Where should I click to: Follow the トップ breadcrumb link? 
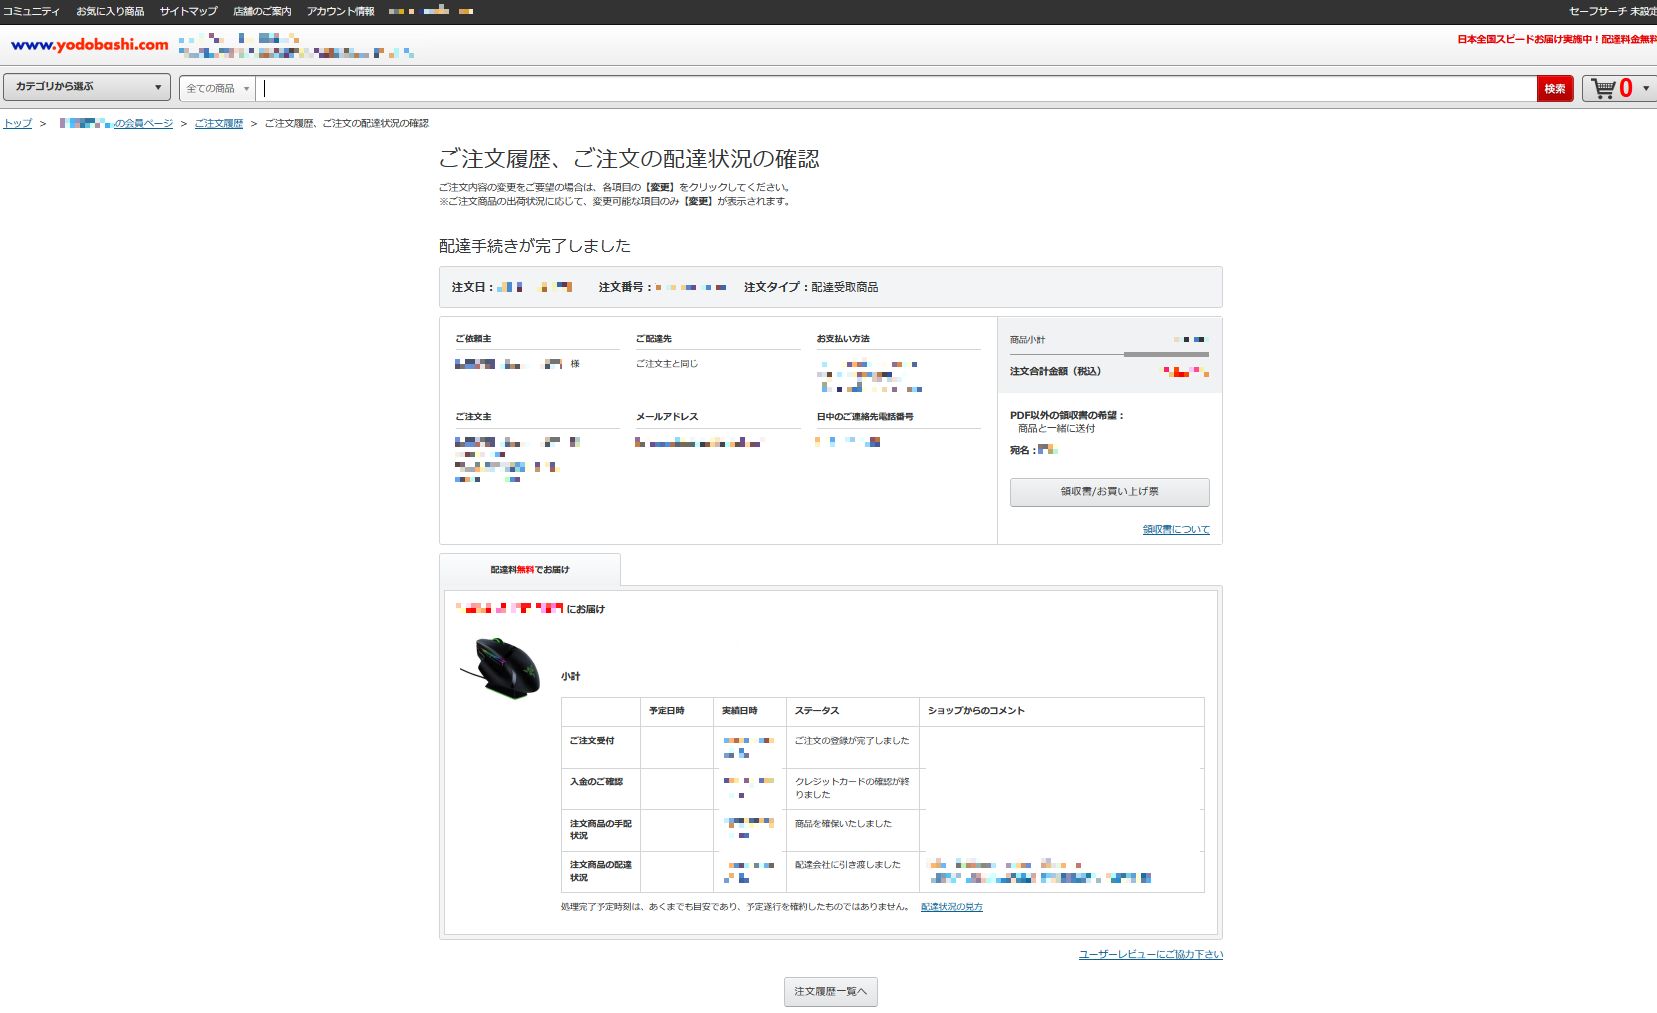(x=18, y=123)
